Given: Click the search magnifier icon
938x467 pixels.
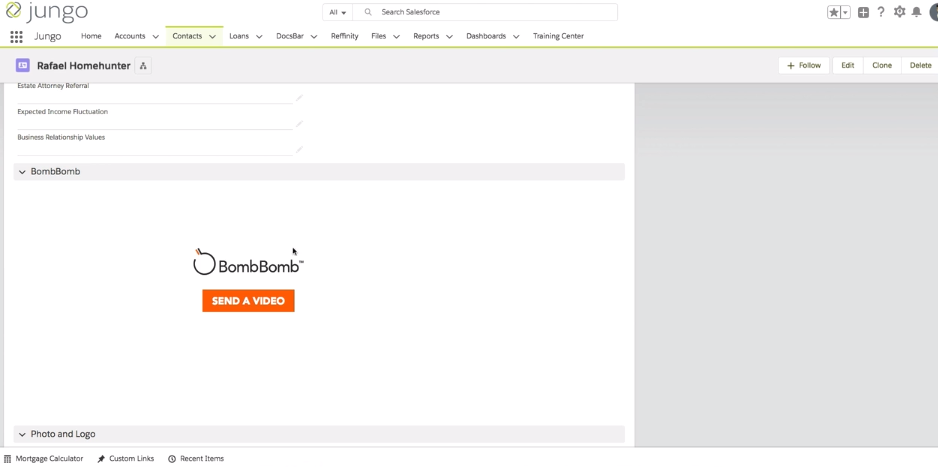Looking at the screenshot, I should tap(368, 12).
